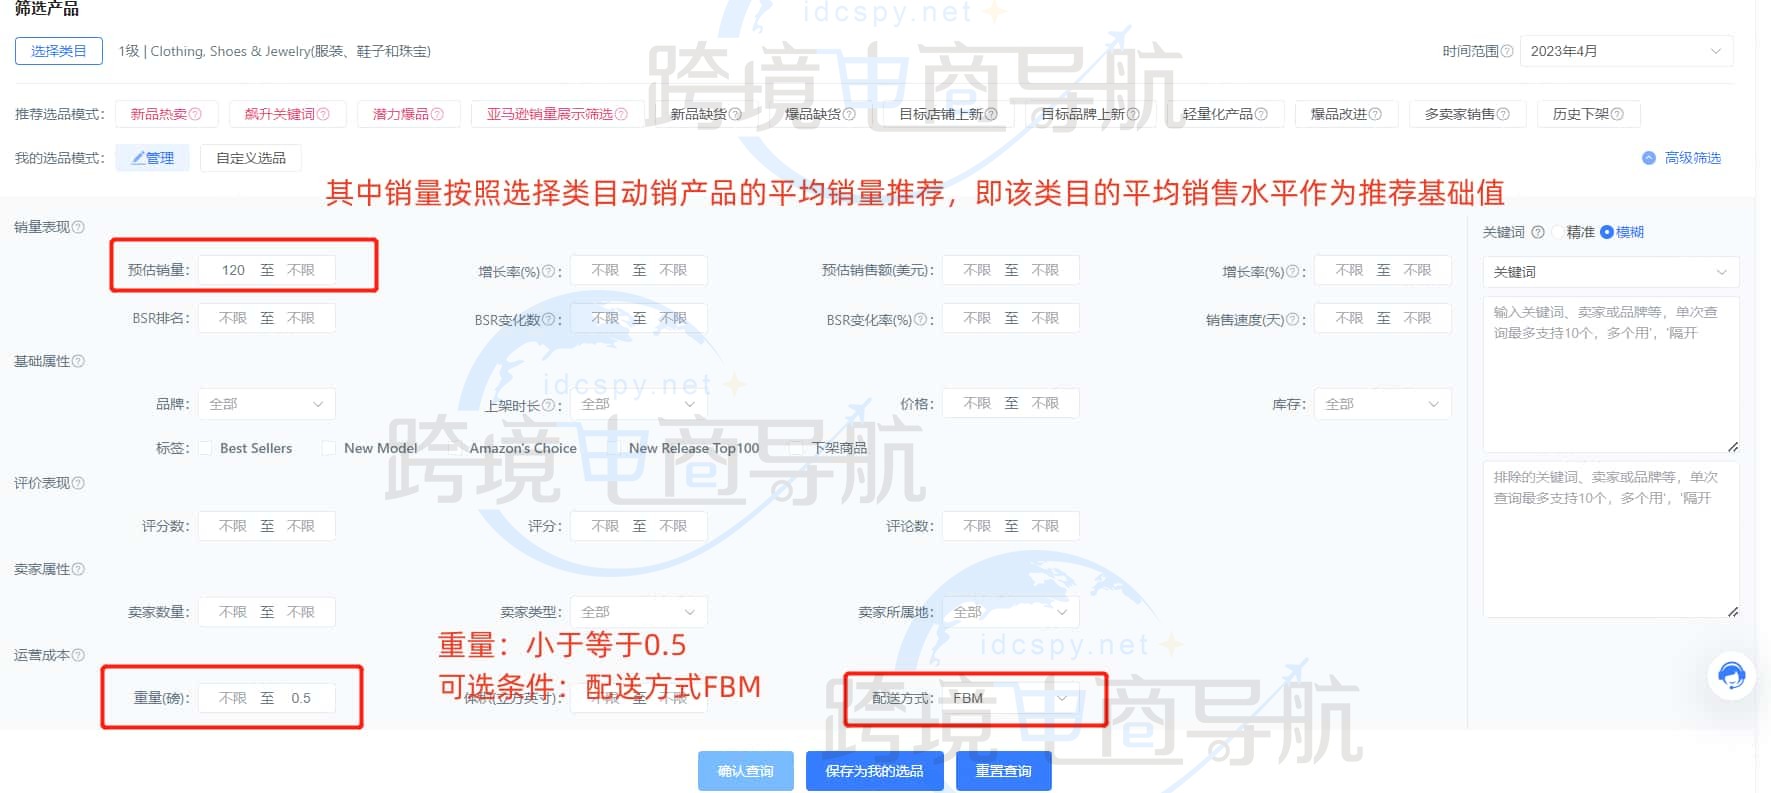This screenshot has height=793, width=1771.
Task: Open the 关键词 type dropdown
Action: coord(1610,272)
